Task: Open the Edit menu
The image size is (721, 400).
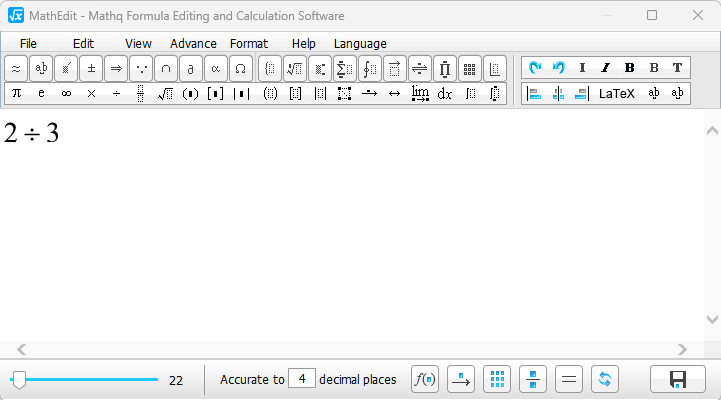Action: tap(83, 44)
